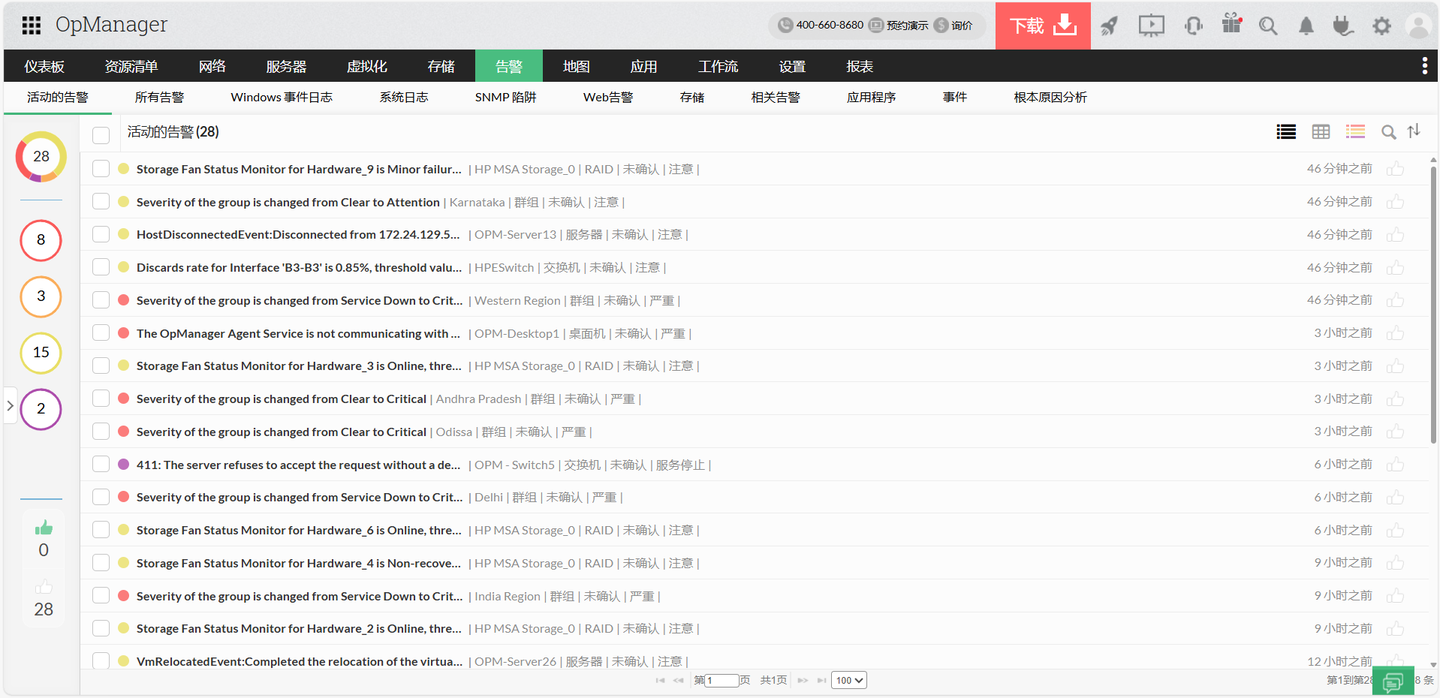This screenshot has height=698, width=1440.
Task: Open the apps grid menu icon
Action: pyautogui.click(x=31, y=25)
